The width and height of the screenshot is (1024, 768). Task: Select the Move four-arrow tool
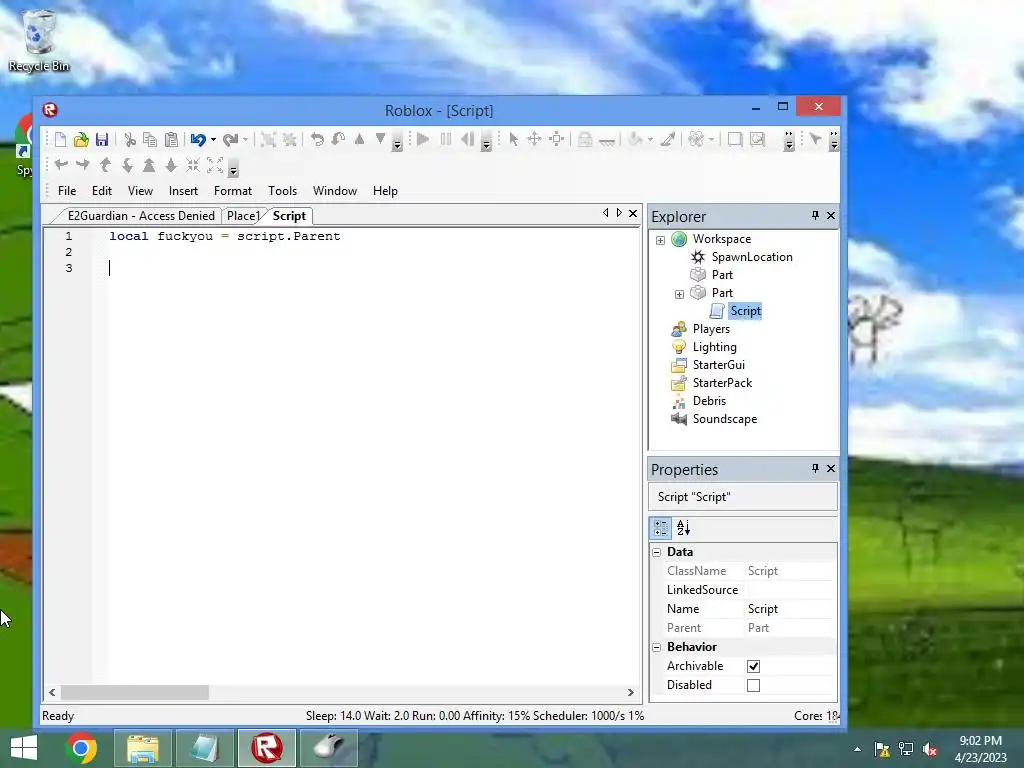pos(534,139)
